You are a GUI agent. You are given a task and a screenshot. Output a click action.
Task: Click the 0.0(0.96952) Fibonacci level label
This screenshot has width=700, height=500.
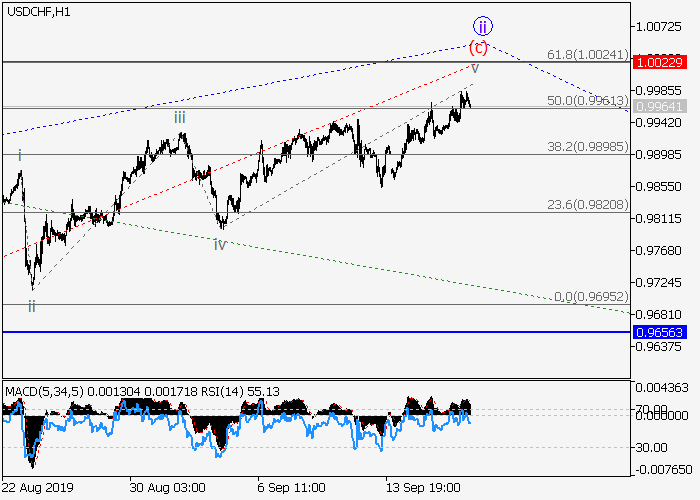pyautogui.click(x=590, y=297)
